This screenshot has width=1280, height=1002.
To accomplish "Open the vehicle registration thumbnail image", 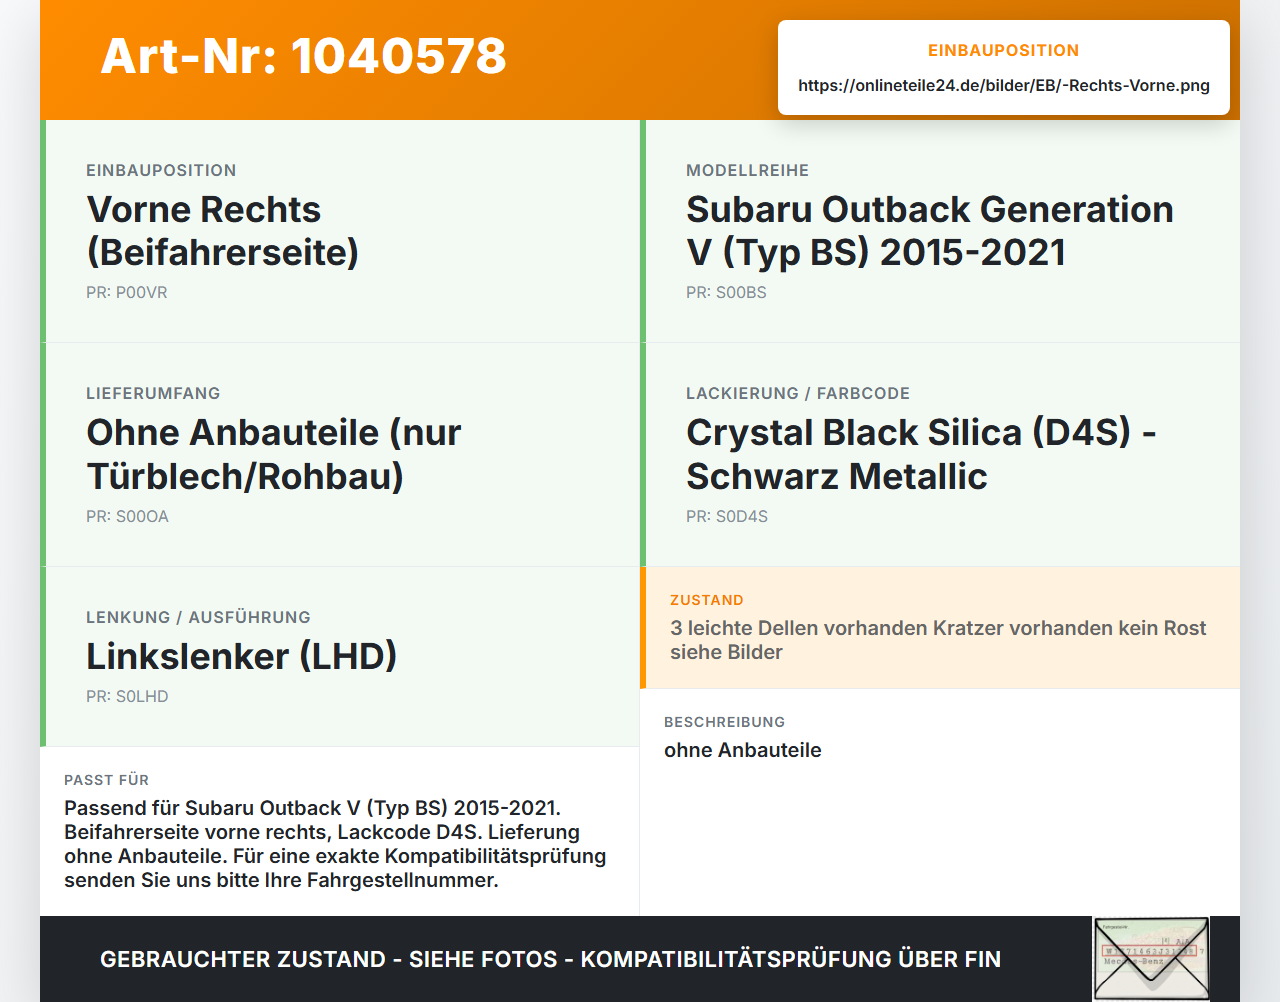I will [1151, 958].
